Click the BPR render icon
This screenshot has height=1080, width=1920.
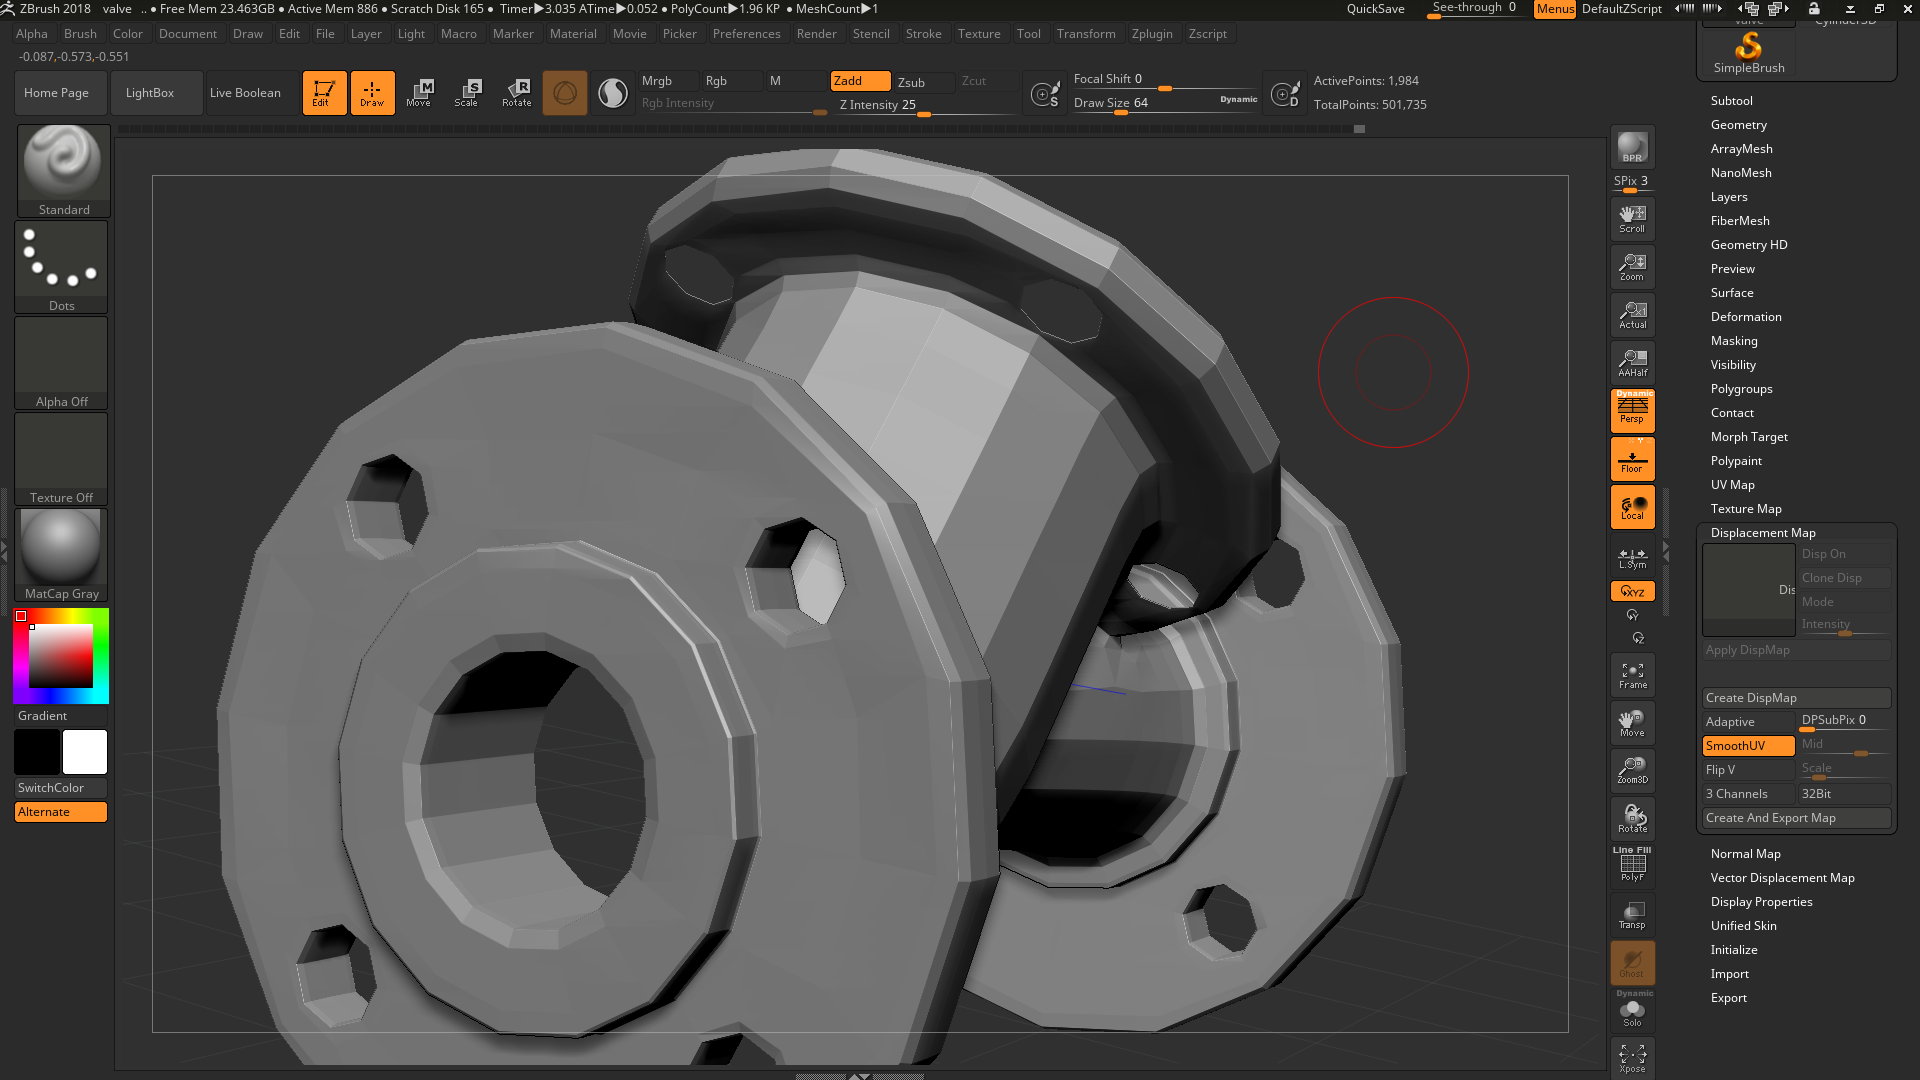(1632, 147)
